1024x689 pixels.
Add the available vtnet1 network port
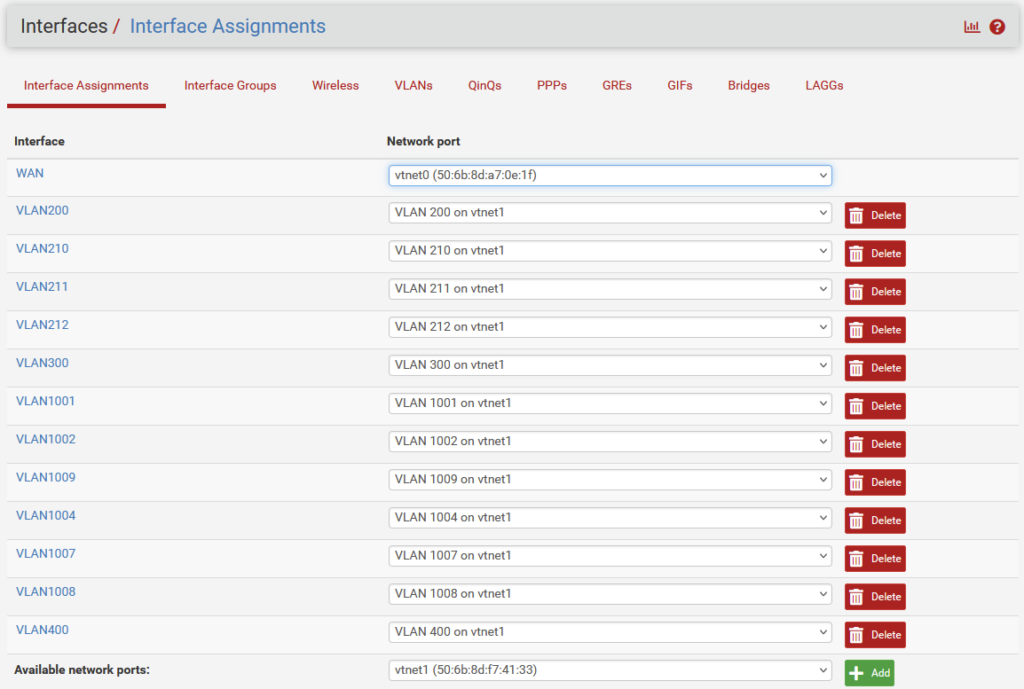pyautogui.click(x=869, y=673)
